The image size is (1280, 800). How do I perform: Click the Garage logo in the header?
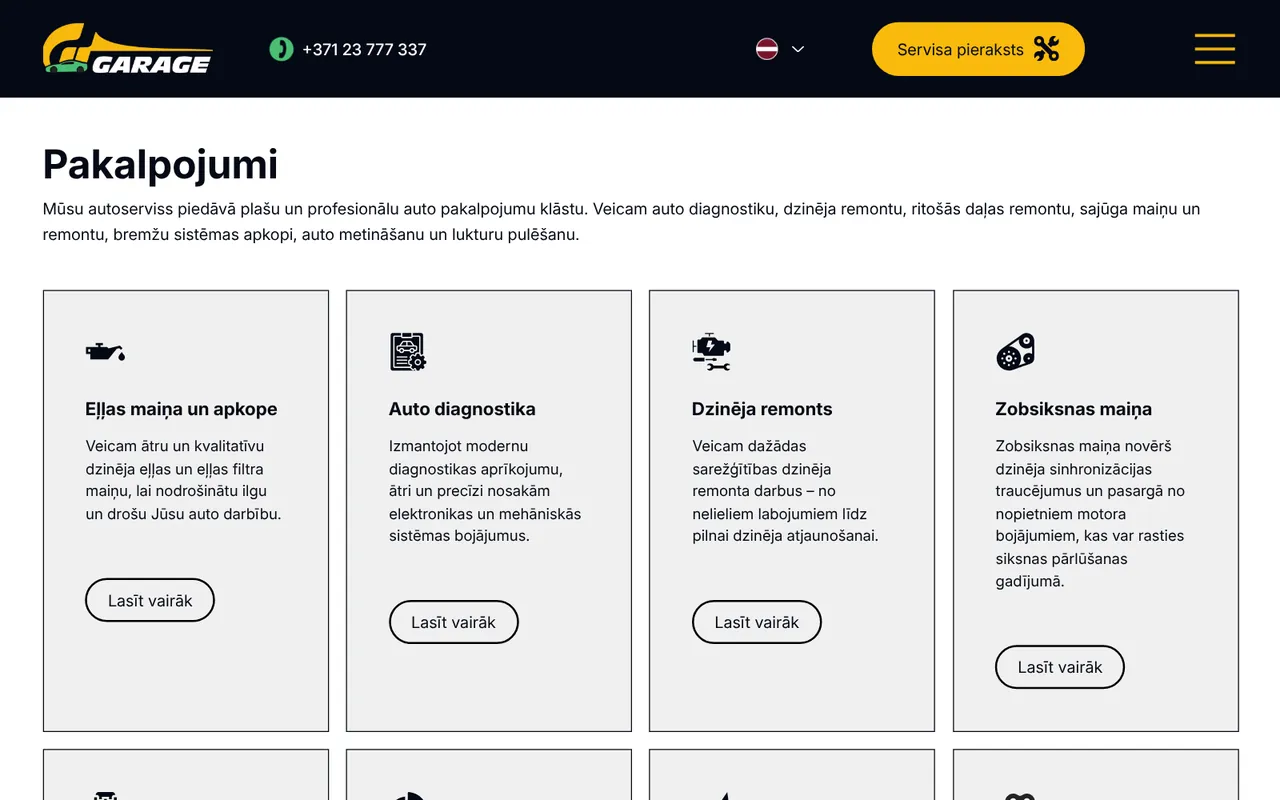coord(128,49)
